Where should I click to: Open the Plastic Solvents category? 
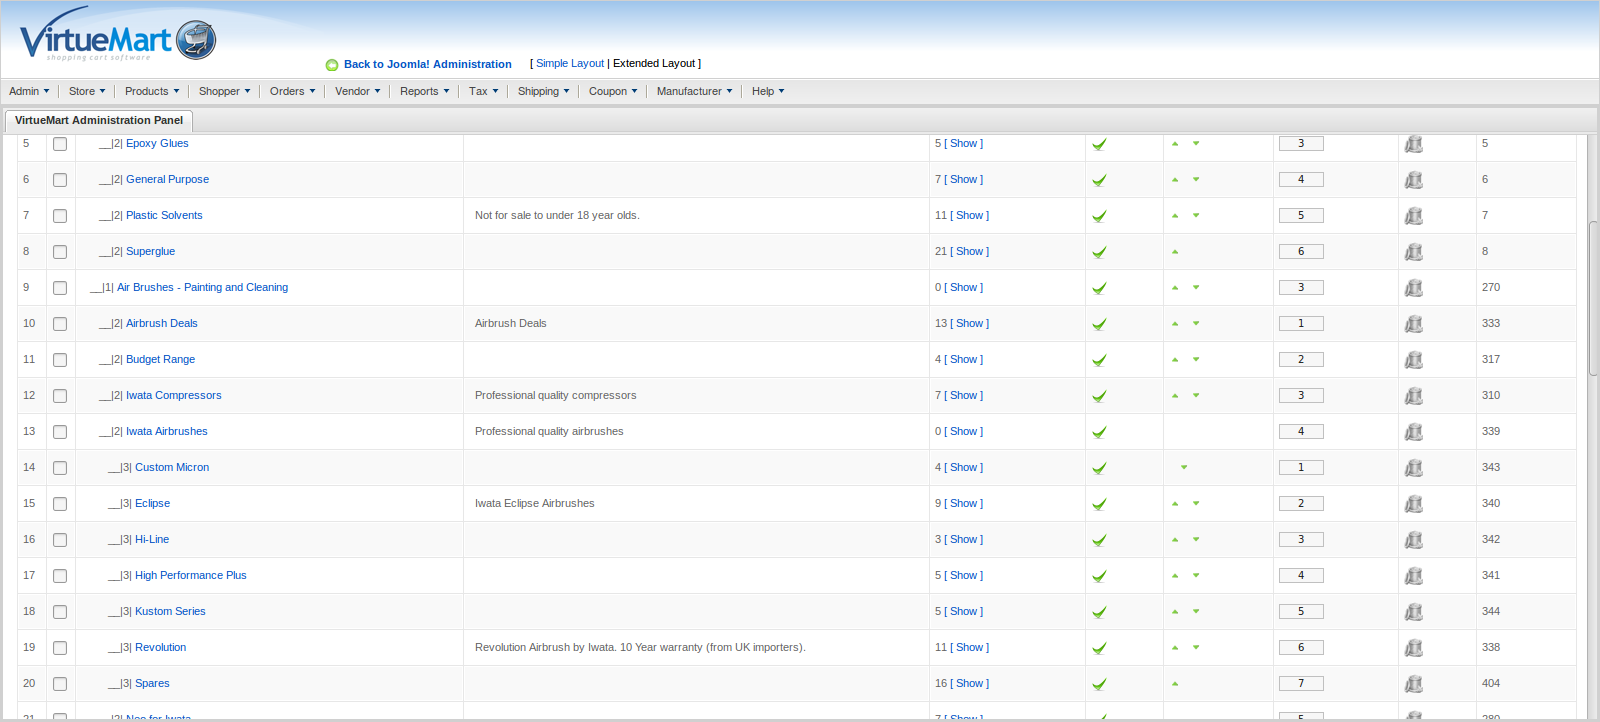coord(164,215)
